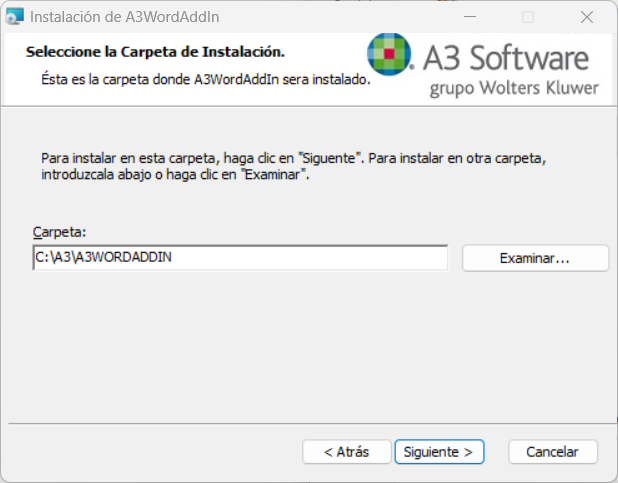Click the disabled maximize window button
This screenshot has width=618, height=483.
(x=528, y=17)
